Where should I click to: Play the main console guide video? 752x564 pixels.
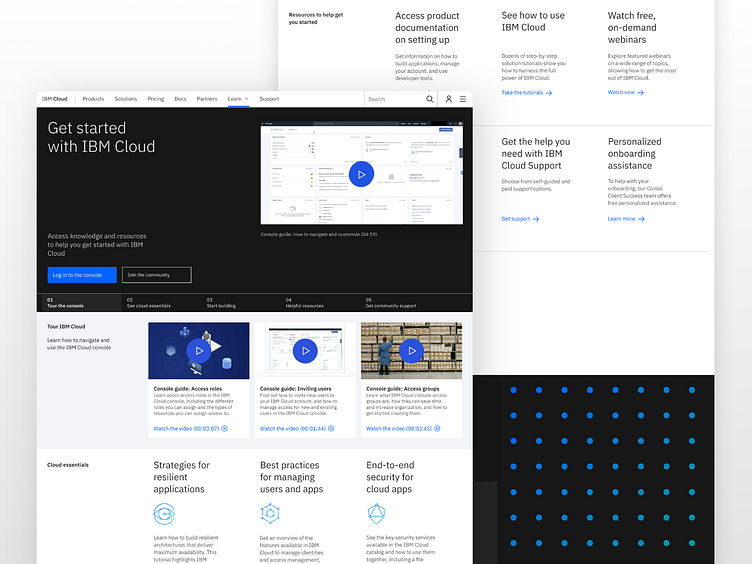click(x=361, y=175)
